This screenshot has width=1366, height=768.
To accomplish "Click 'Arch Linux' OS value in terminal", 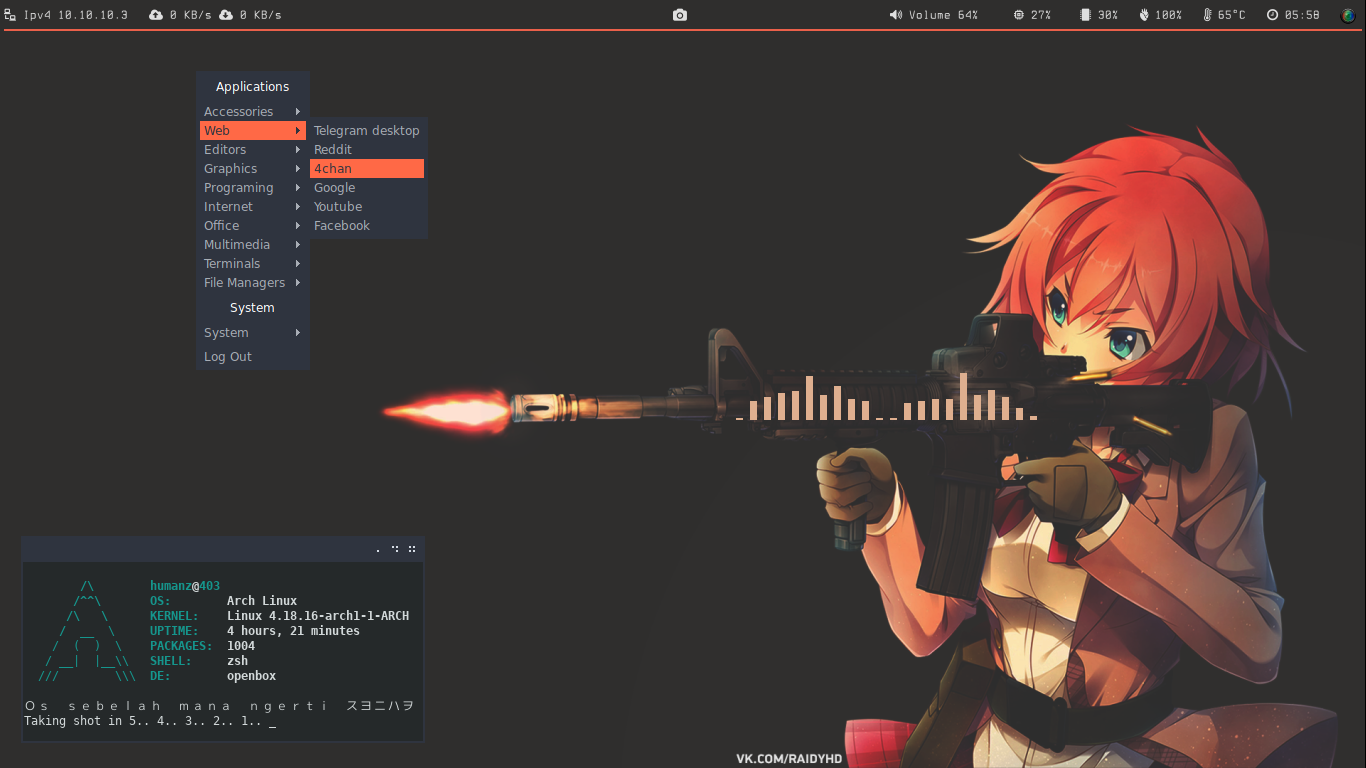I will pos(262,601).
